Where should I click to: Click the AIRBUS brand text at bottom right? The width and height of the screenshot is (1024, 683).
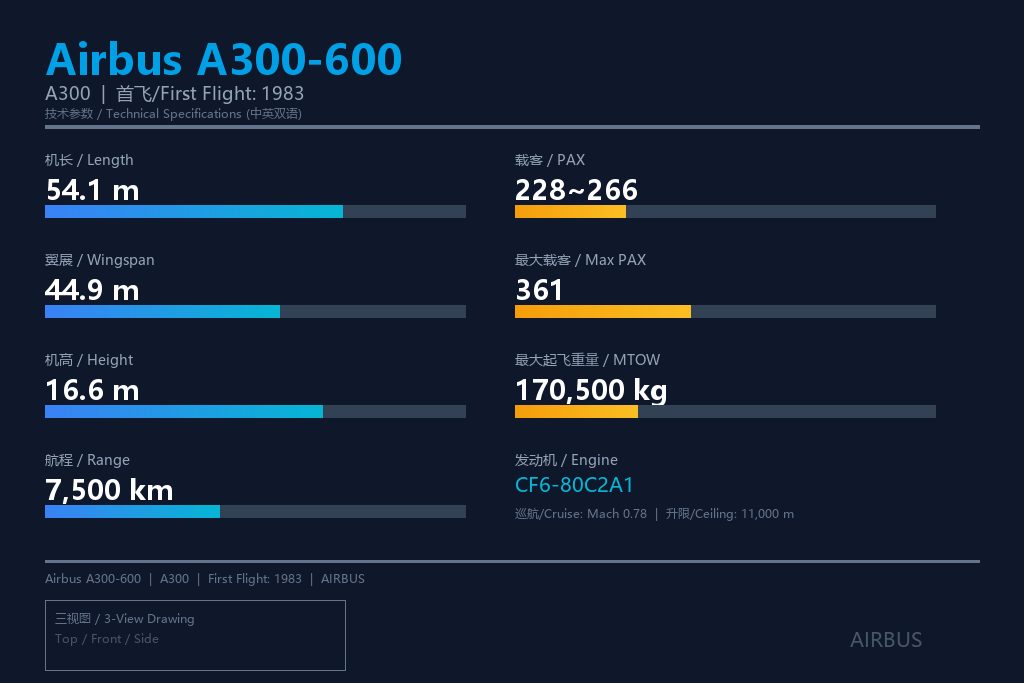coord(886,640)
